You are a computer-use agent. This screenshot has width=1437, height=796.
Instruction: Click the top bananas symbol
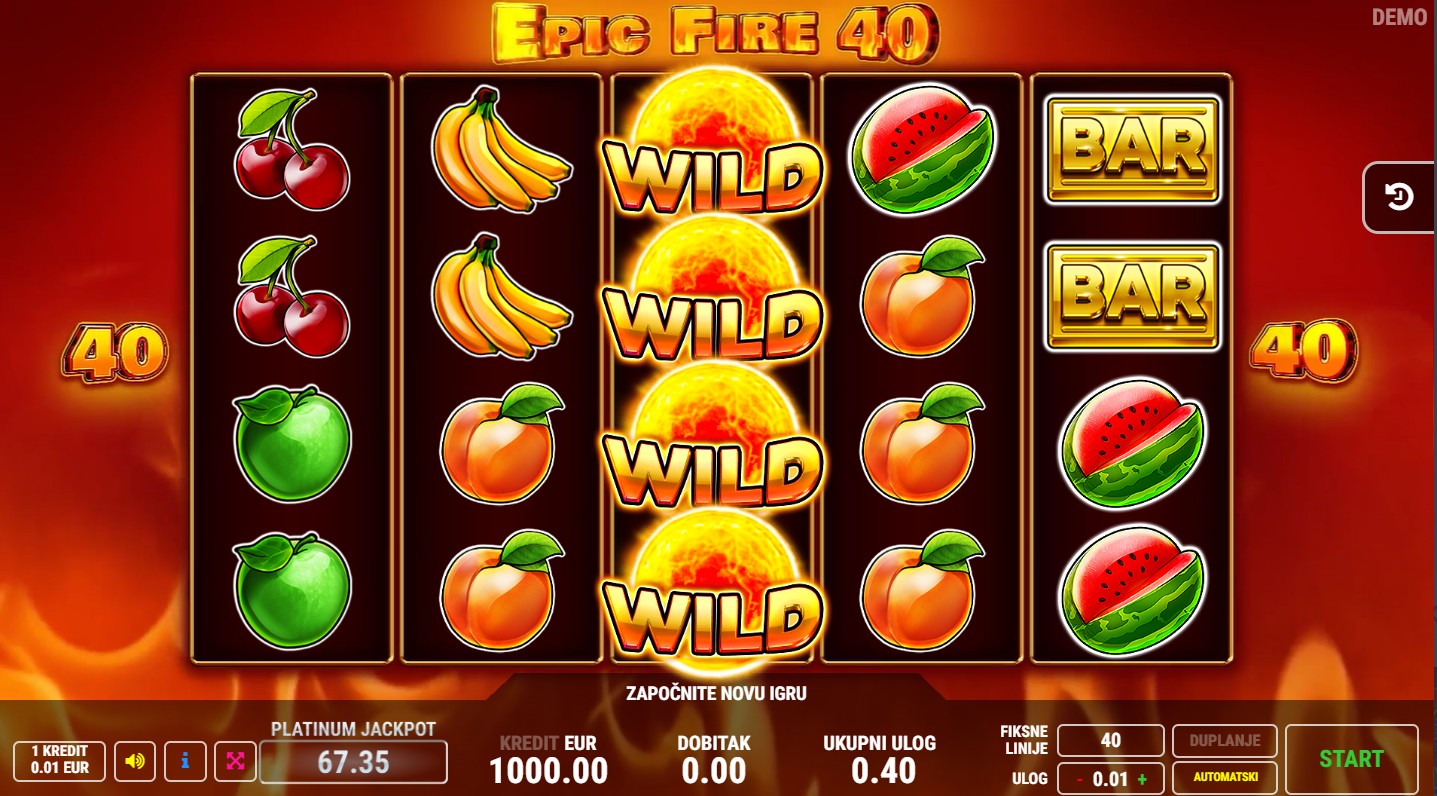501,149
